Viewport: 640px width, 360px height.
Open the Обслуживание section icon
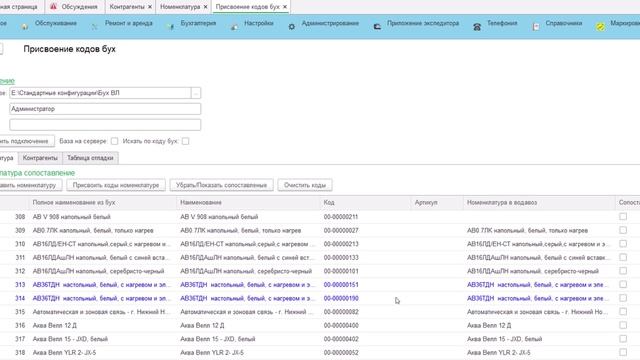click(x=24, y=27)
